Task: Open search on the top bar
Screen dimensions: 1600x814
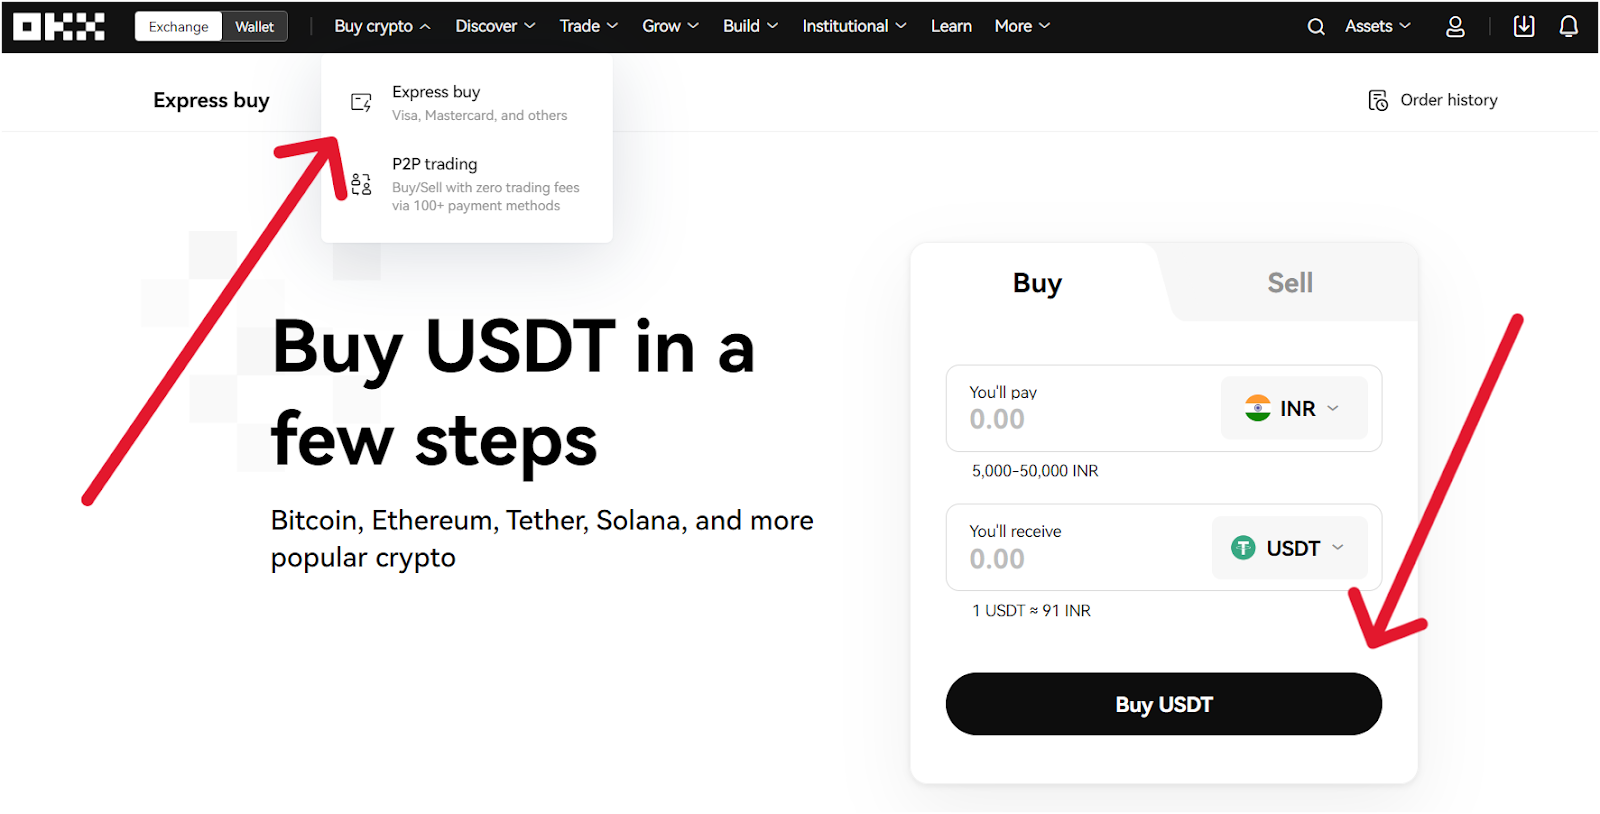Action: 1315,26
